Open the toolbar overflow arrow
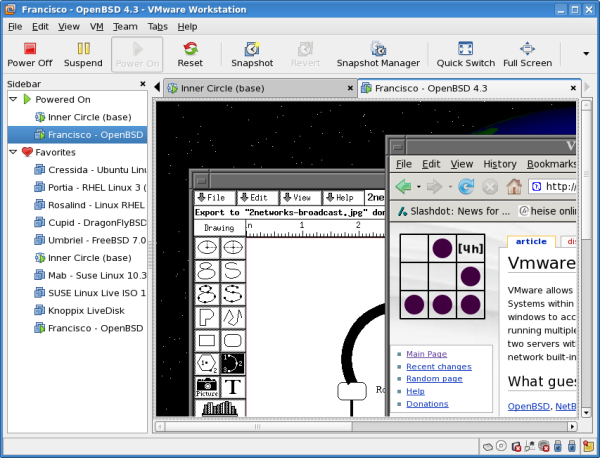600x458 pixels. coord(586,54)
